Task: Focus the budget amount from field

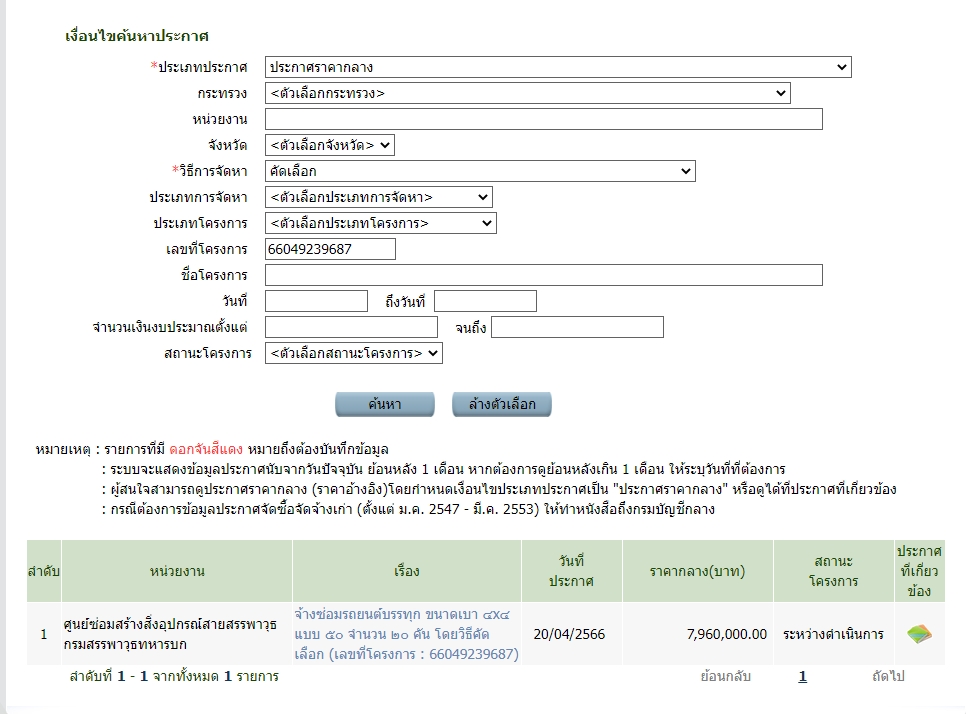Action: (x=351, y=327)
